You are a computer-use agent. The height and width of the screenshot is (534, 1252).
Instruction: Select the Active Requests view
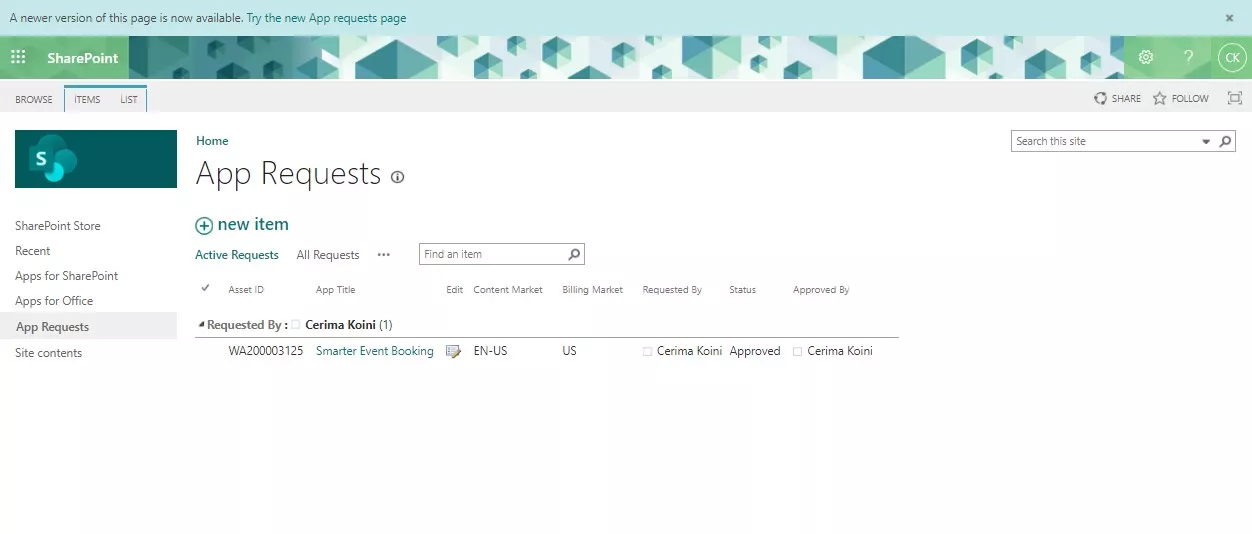click(237, 255)
